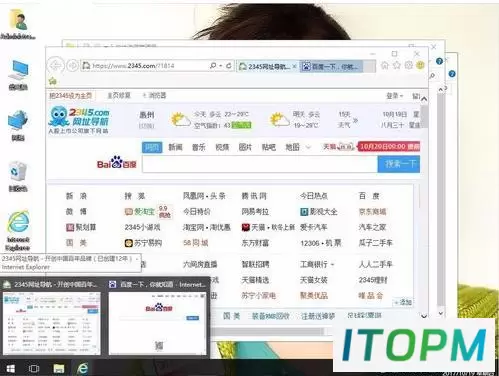The image size is (499, 376).
Task: Expand the more categories chevron after 地图
Action: coord(308,147)
